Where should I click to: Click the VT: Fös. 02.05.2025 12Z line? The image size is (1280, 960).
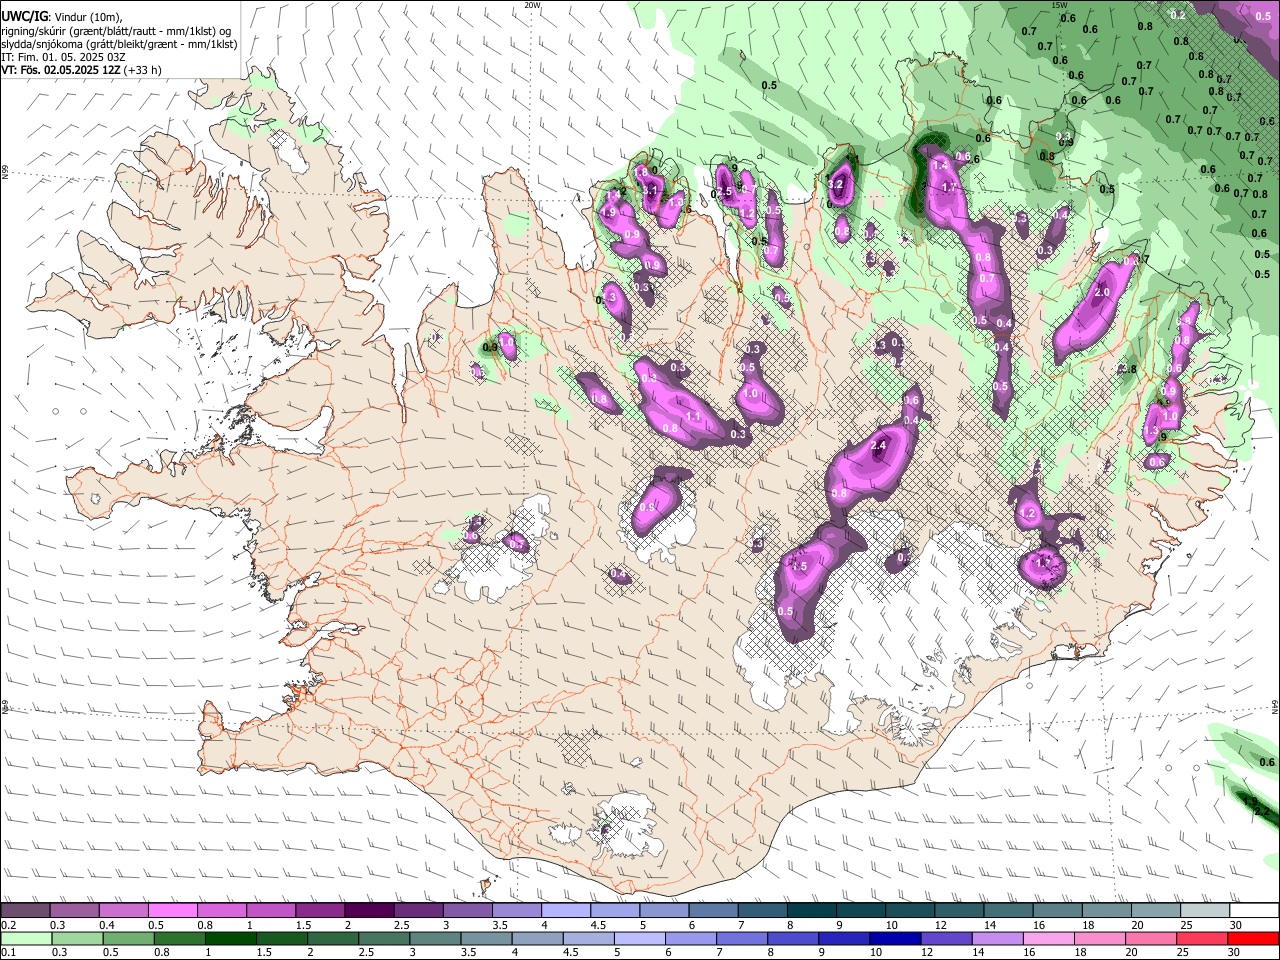tap(81, 70)
